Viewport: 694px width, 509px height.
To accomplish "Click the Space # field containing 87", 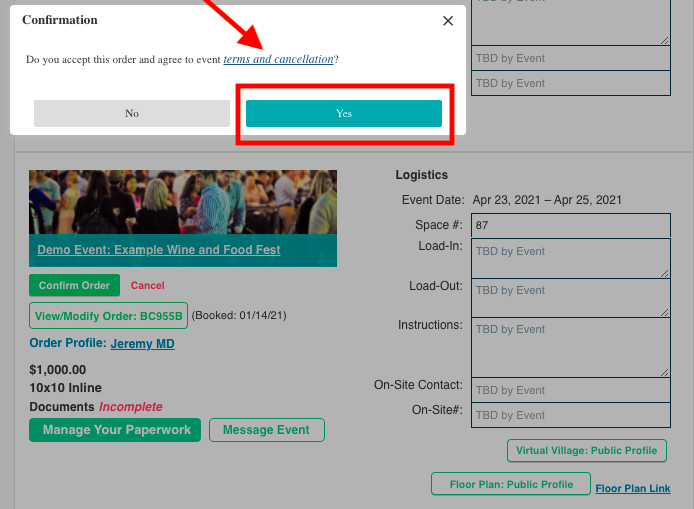I will tap(571, 225).
